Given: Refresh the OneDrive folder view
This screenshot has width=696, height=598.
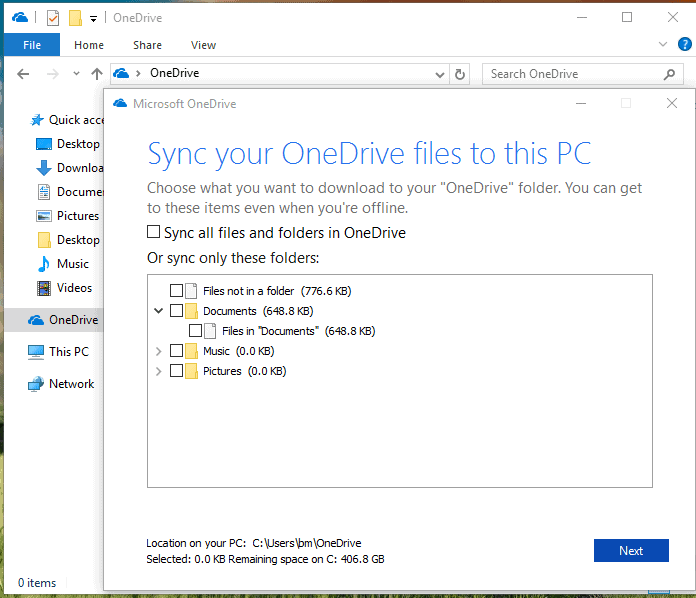Looking at the screenshot, I should [x=460, y=74].
